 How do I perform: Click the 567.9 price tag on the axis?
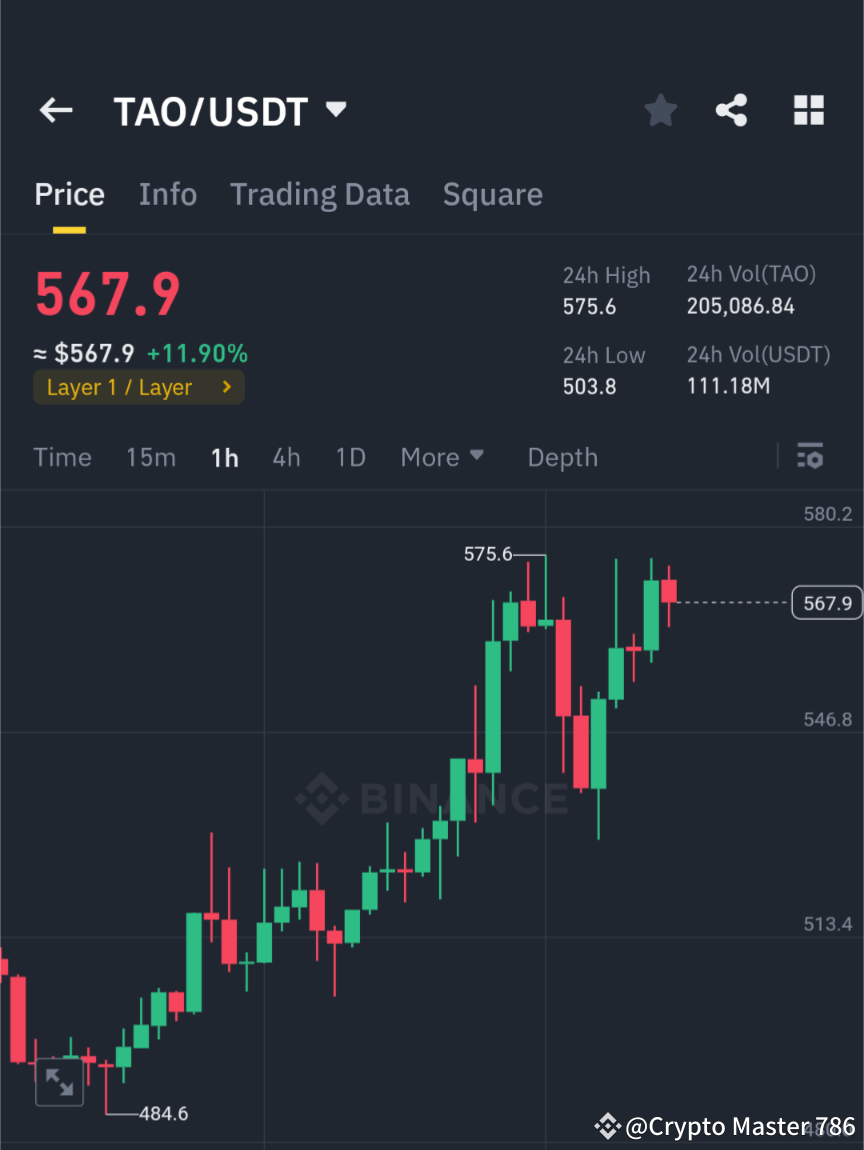(x=827, y=602)
